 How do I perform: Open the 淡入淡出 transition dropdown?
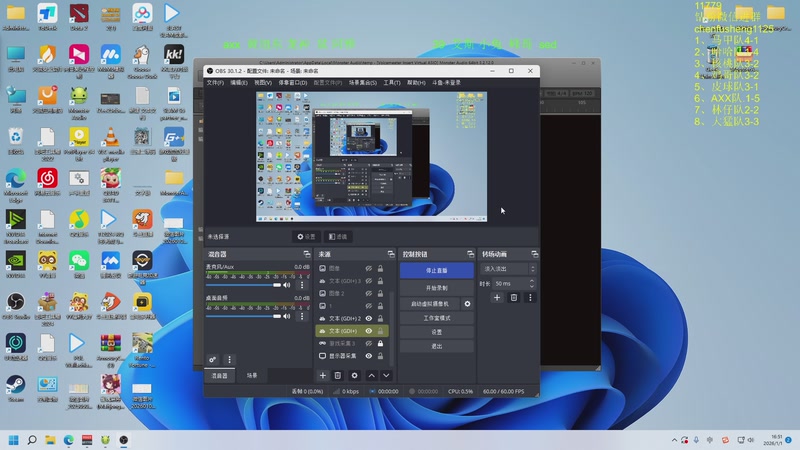pyautogui.click(x=508, y=269)
